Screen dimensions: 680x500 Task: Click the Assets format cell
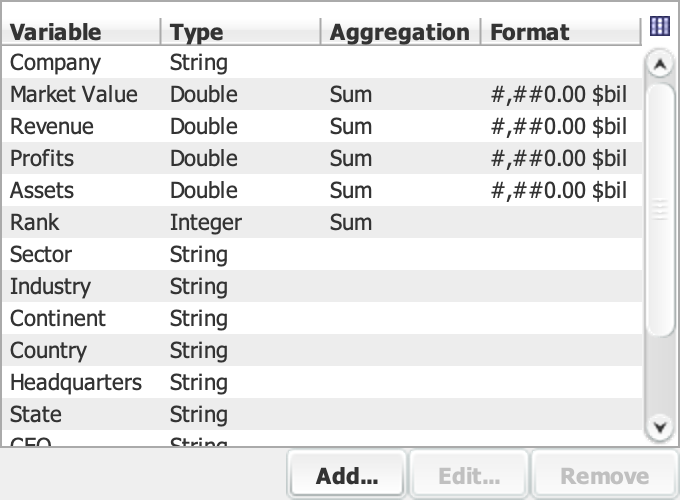(558, 191)
